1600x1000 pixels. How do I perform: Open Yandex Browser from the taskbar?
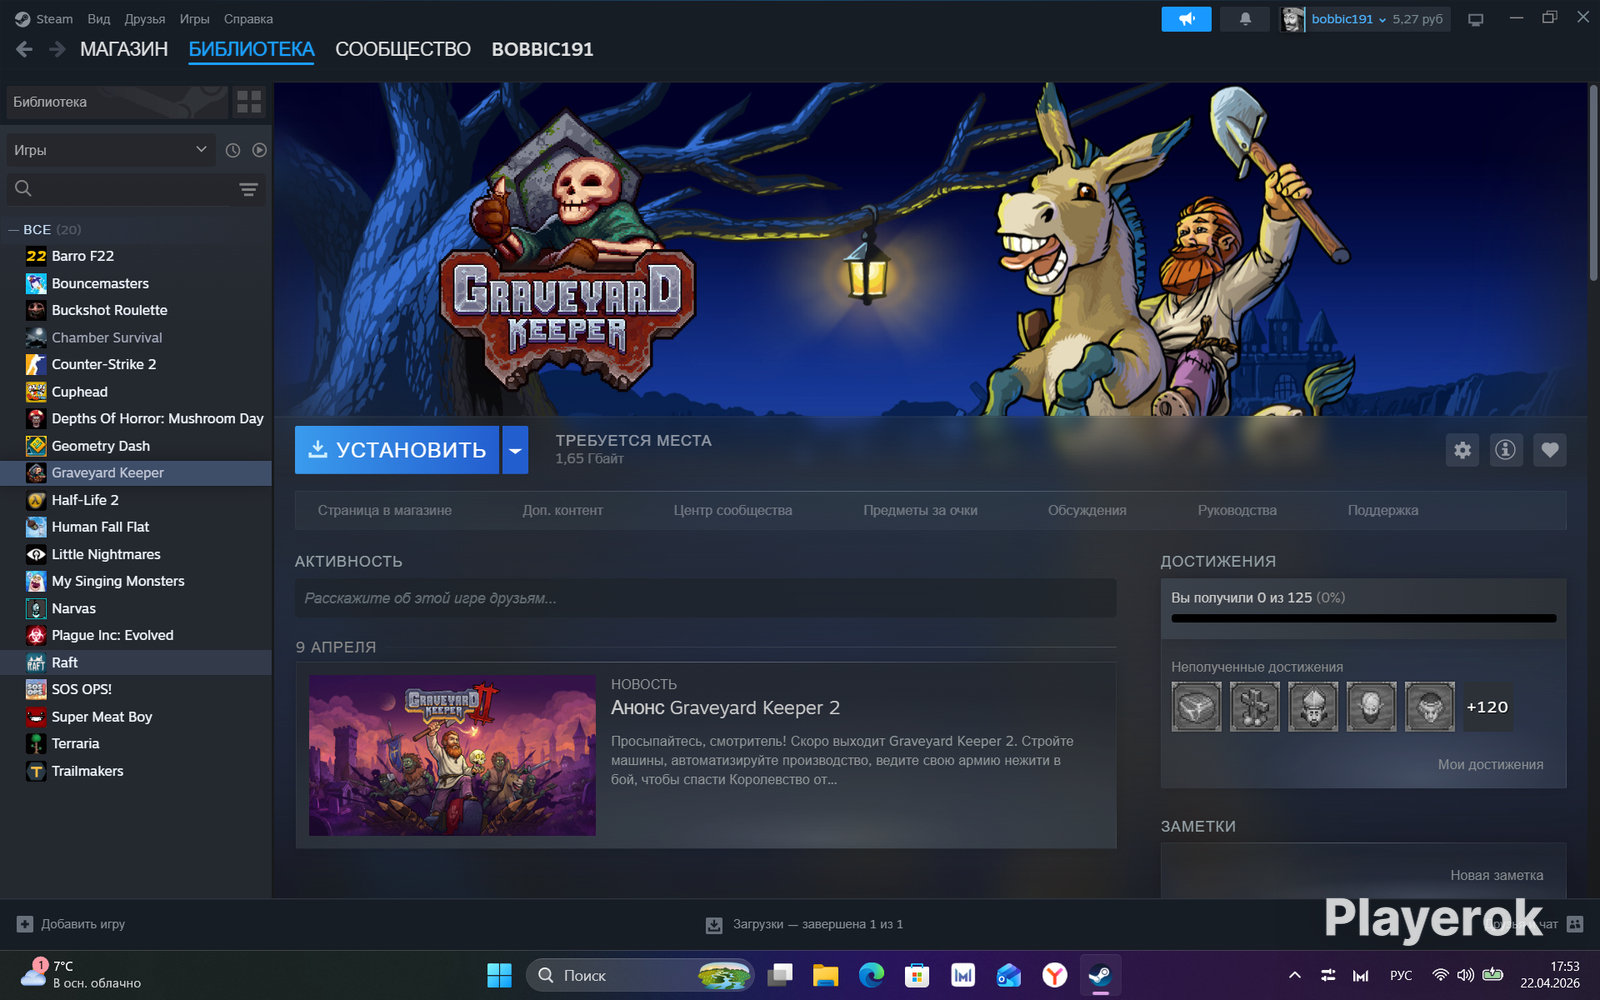click(x=1054, y=975)
